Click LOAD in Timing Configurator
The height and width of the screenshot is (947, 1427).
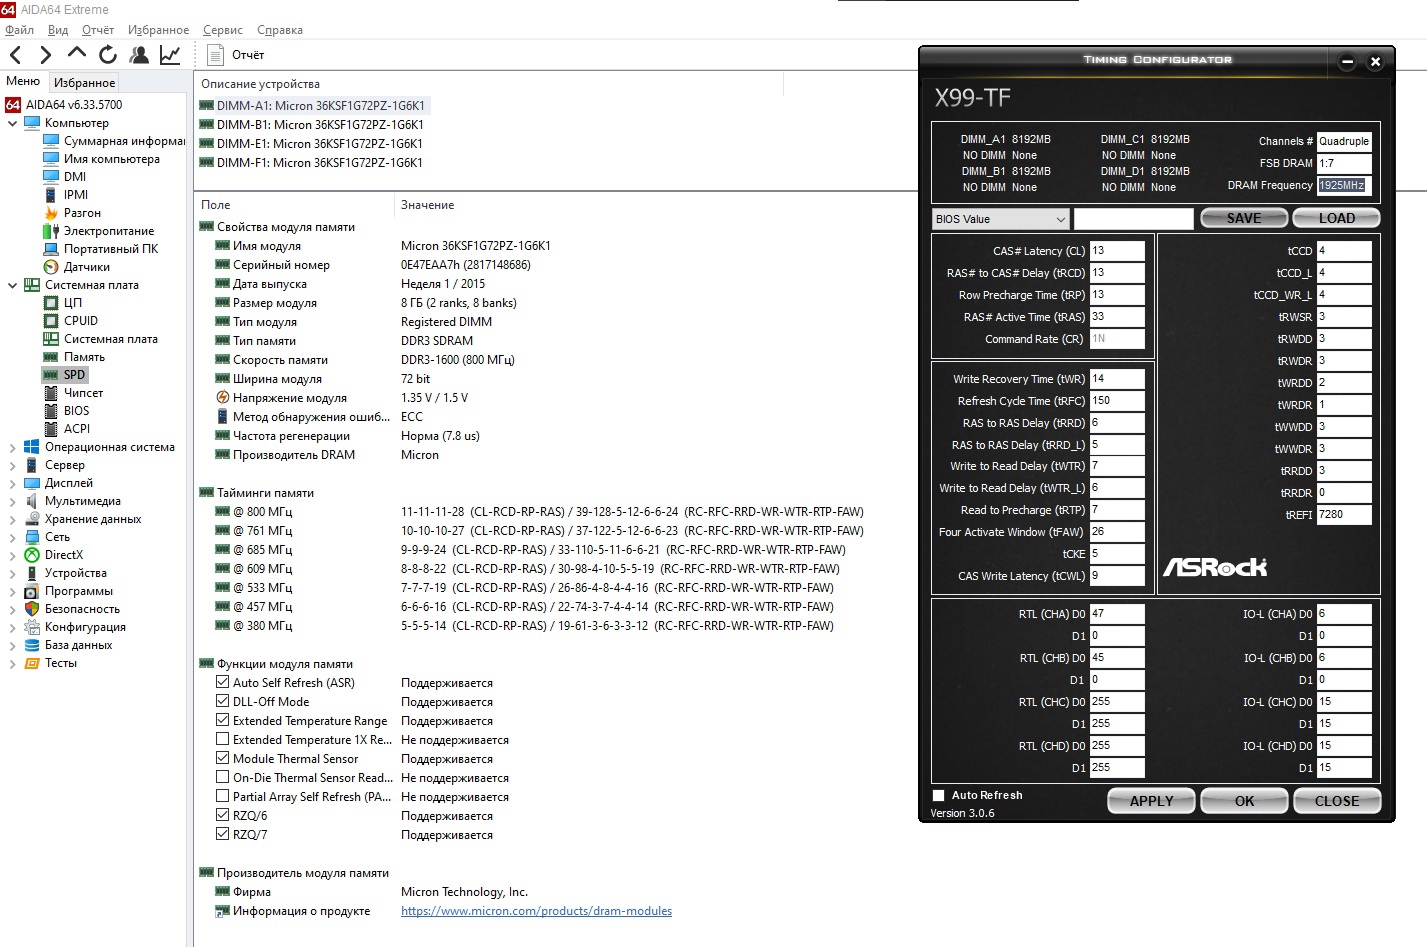(x=1336, y=219)
